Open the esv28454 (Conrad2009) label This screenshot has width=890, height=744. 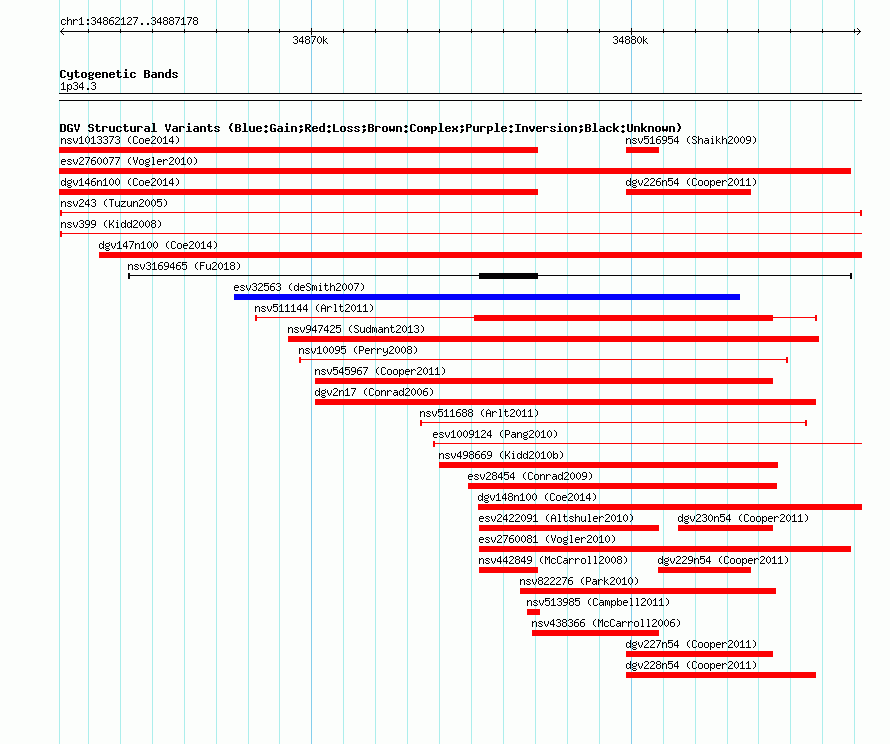[530, 476]
